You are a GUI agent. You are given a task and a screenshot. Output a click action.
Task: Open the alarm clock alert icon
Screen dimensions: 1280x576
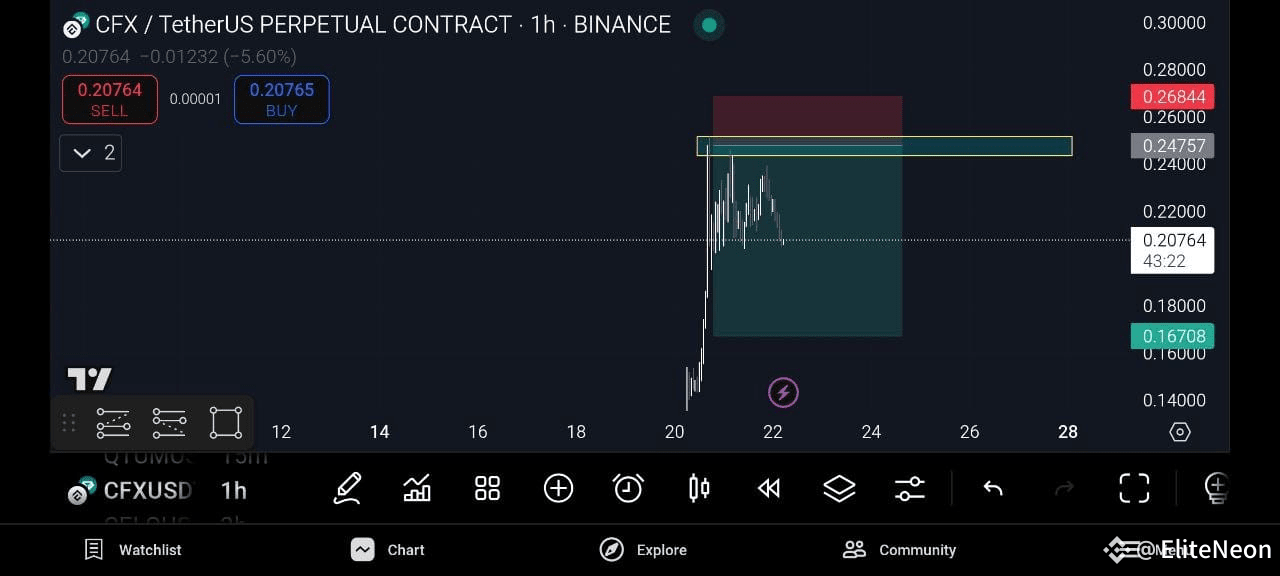pyautogui.click(x=628, y=488)
